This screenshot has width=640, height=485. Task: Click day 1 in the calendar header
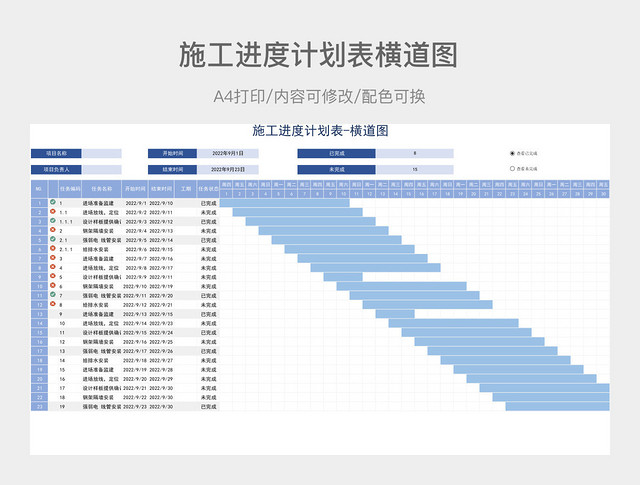tap(226, 194)
